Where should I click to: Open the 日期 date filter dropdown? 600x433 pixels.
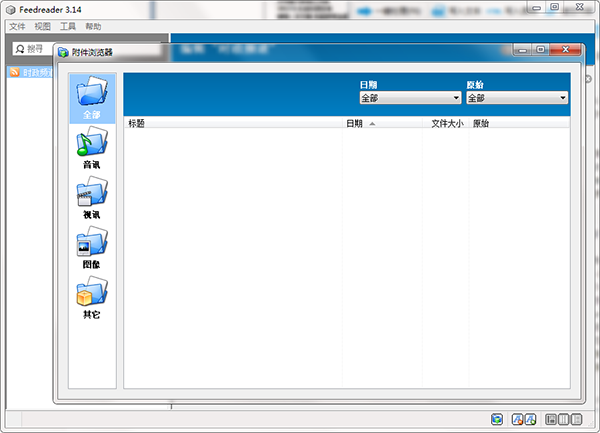pyautogui.click(x=410, y=98)
